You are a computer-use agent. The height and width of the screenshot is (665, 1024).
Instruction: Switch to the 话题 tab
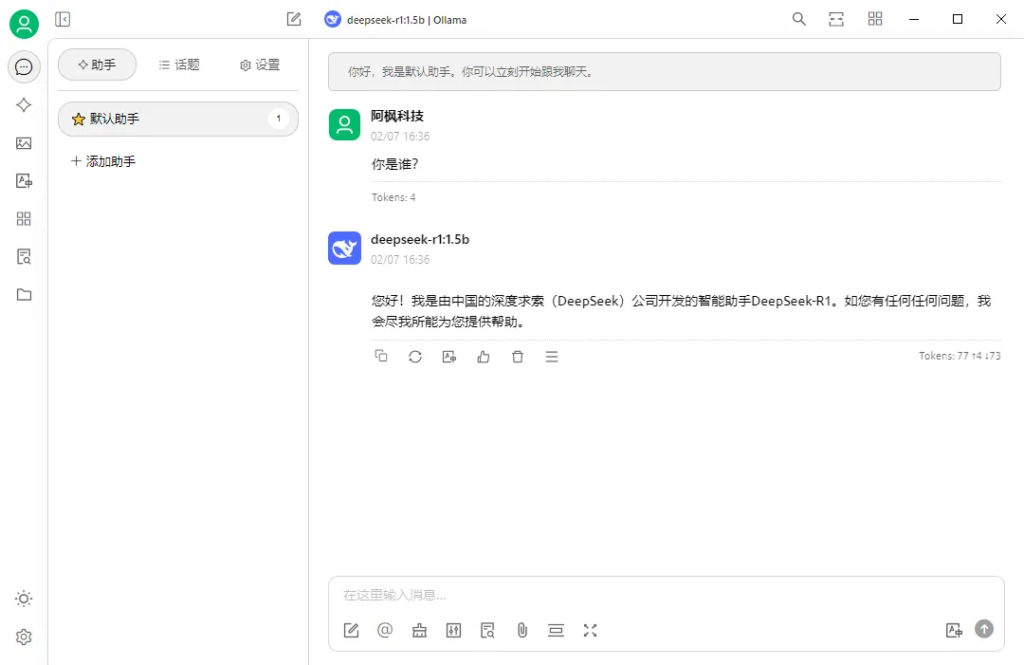point(179,65)
